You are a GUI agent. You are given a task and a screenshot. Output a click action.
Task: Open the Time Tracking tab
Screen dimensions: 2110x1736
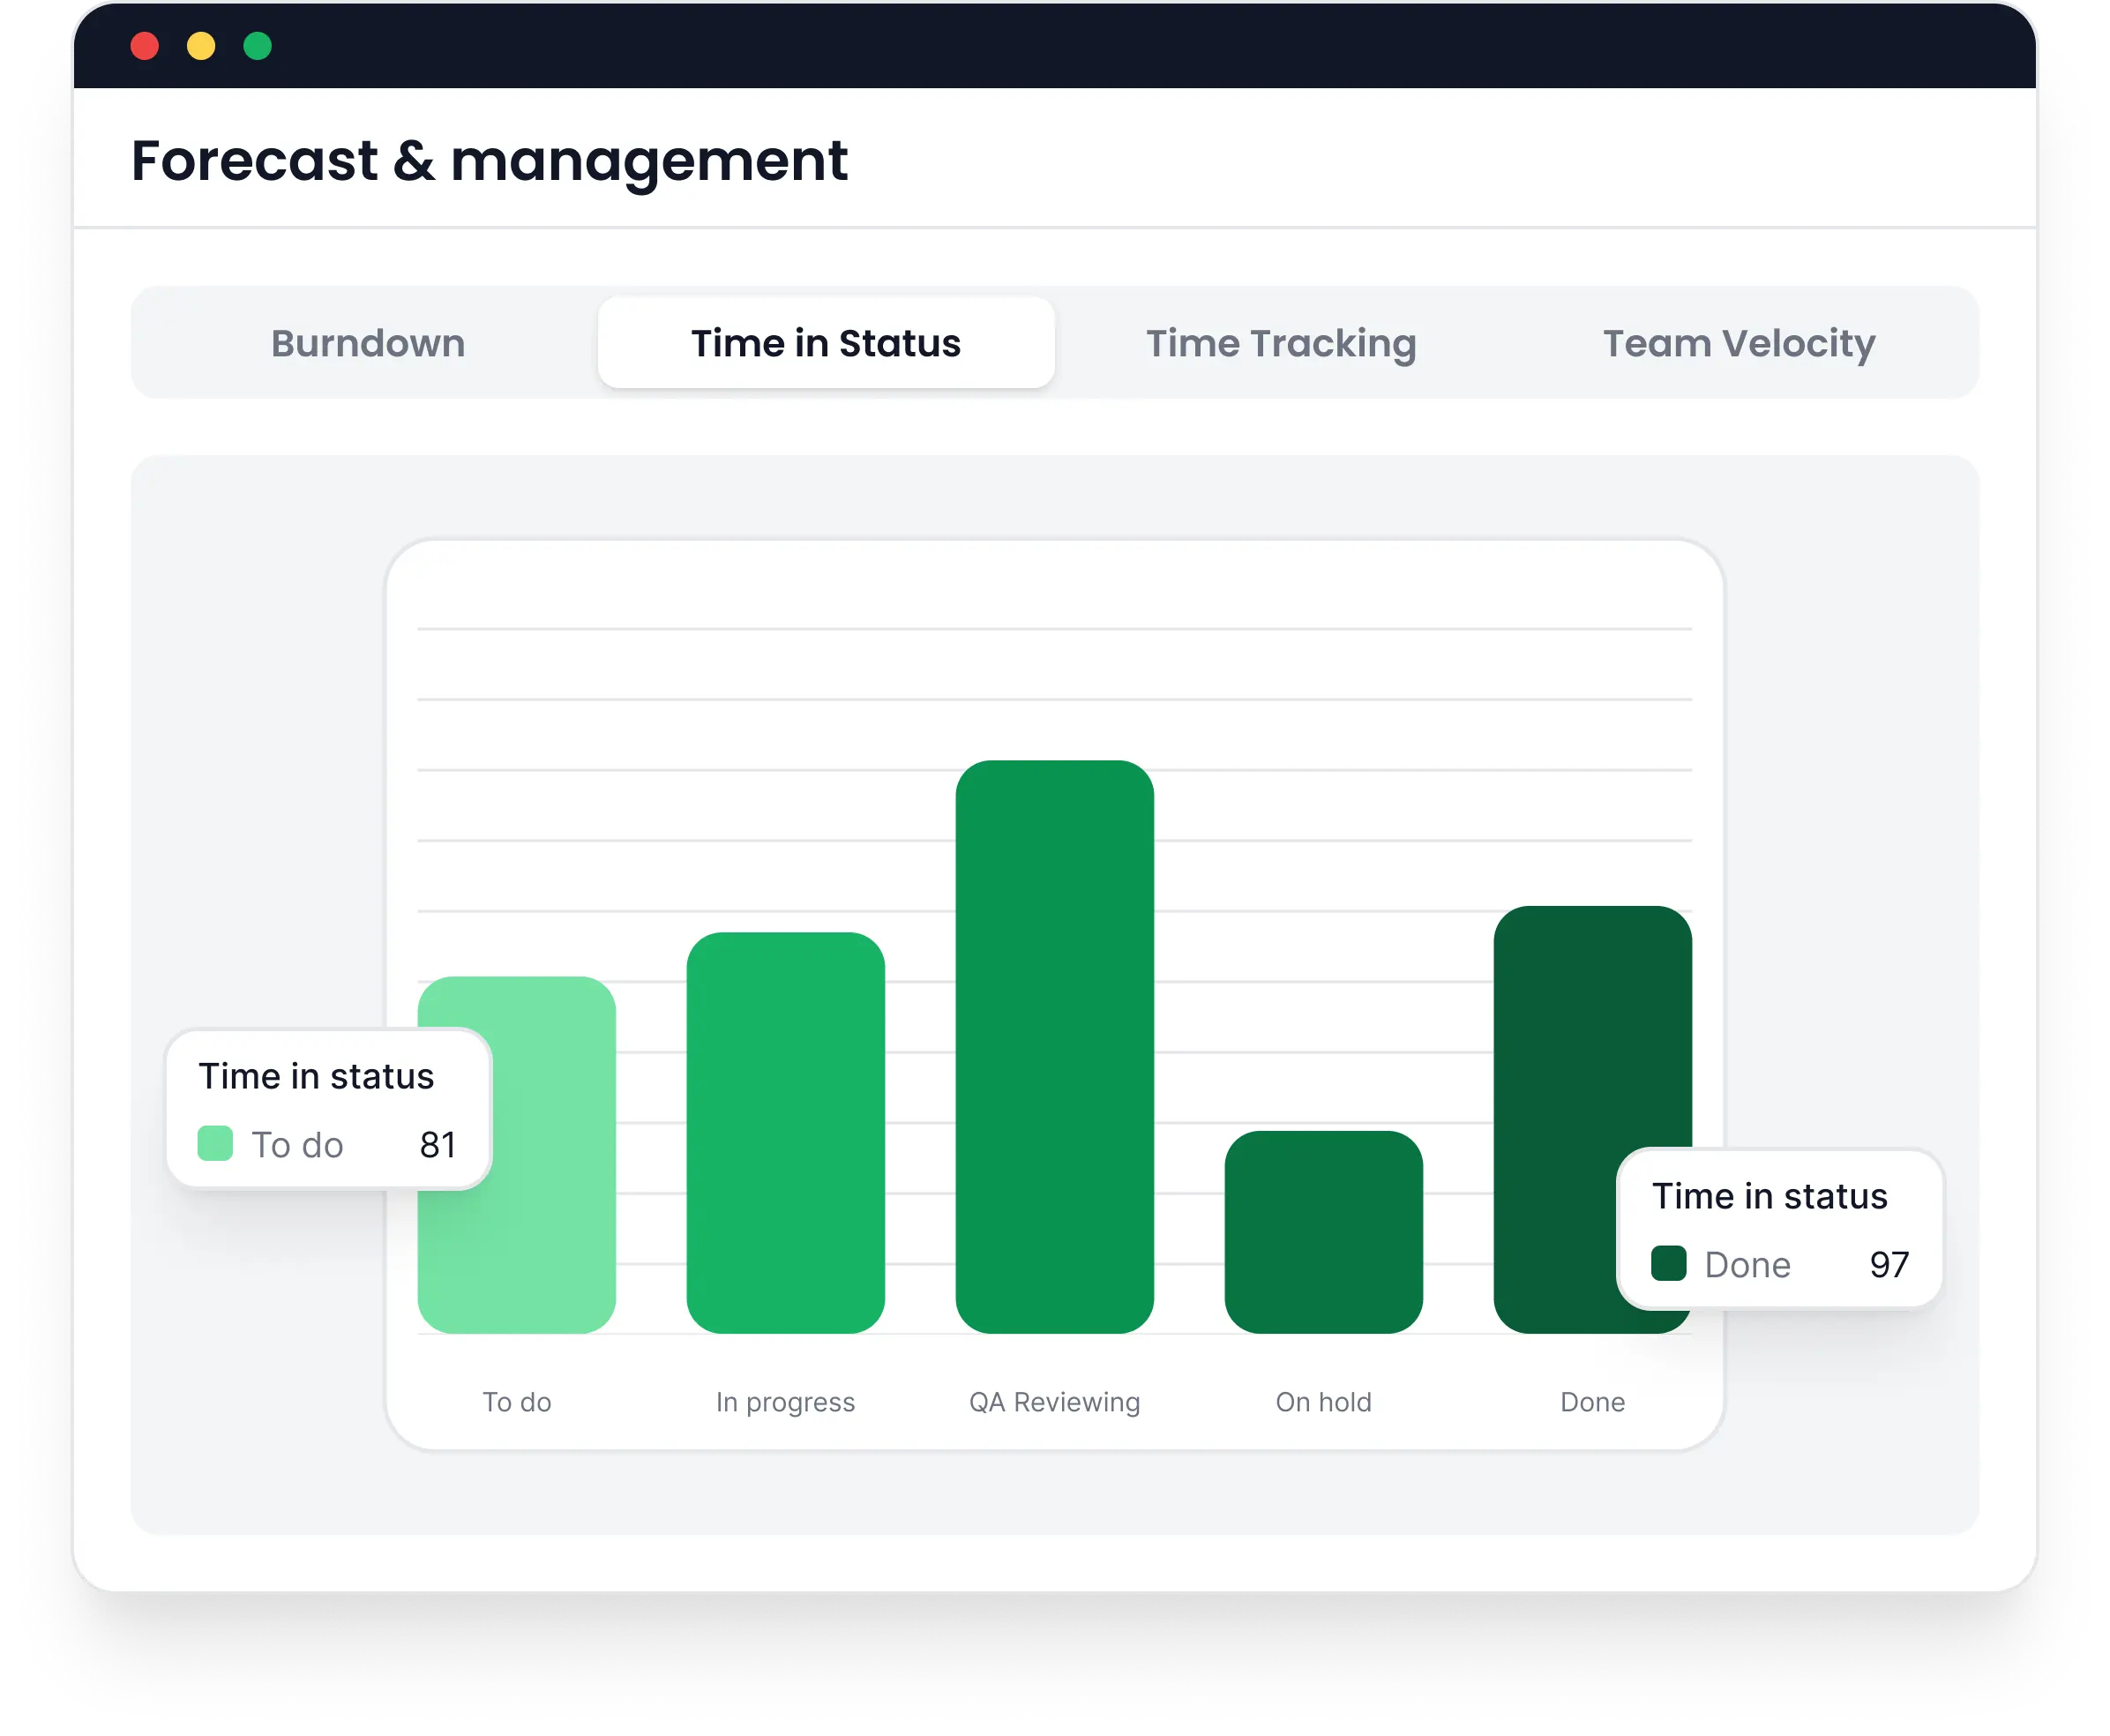click(1281, 343)
